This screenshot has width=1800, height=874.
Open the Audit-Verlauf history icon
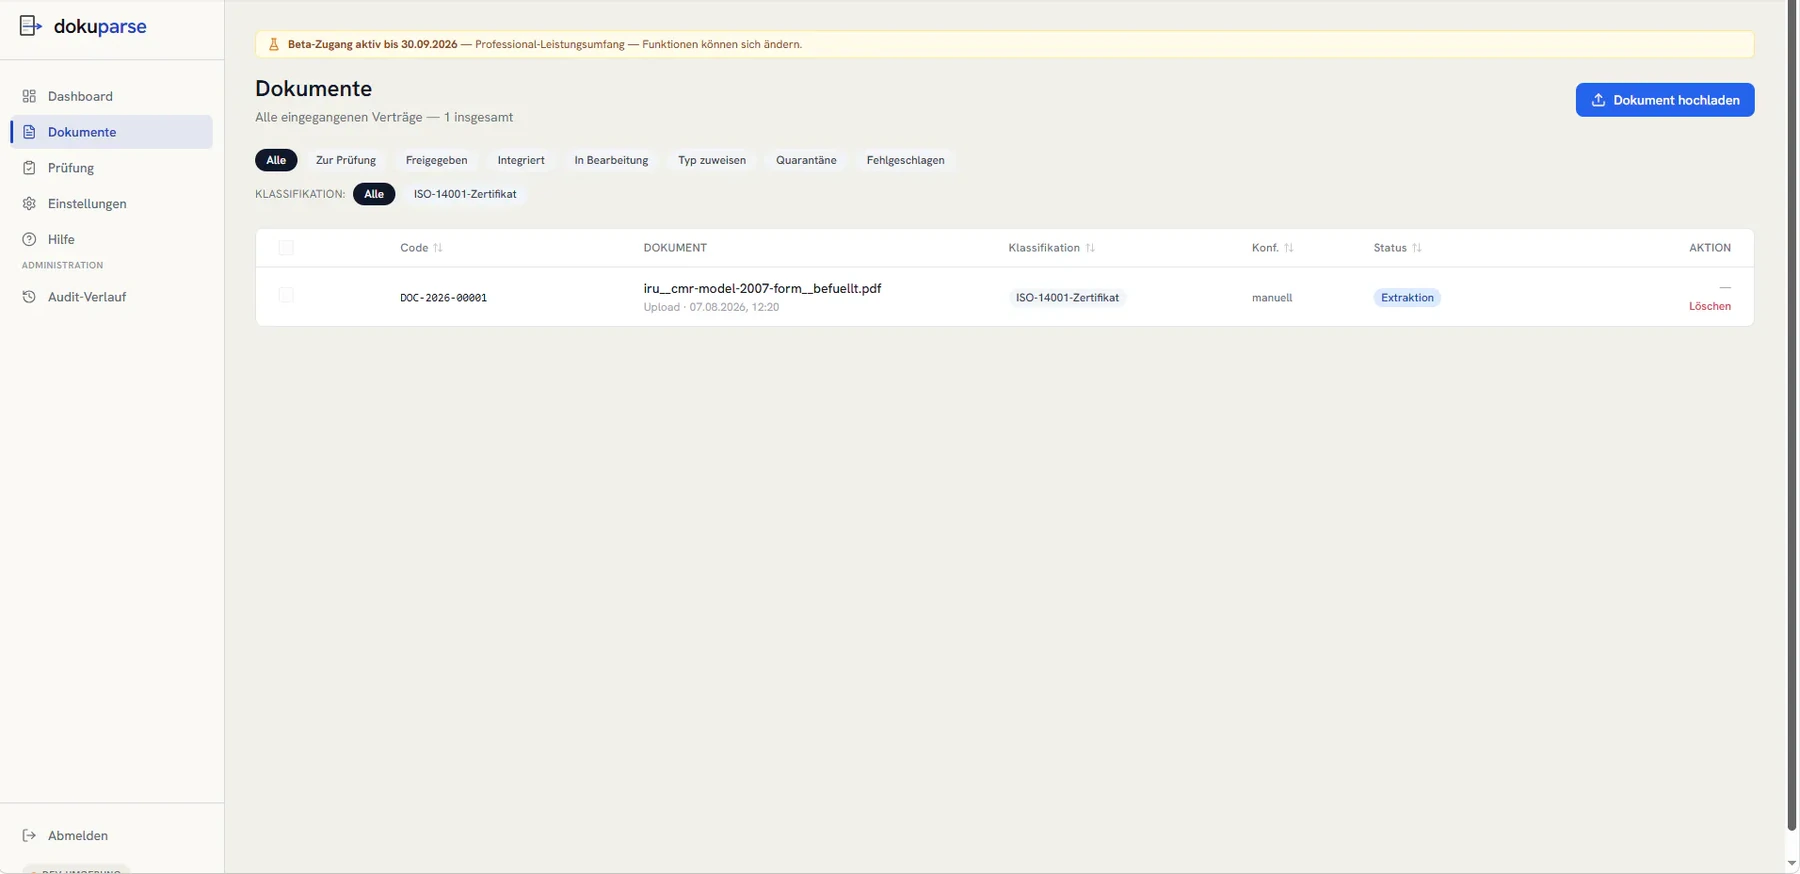pos(29,297)
